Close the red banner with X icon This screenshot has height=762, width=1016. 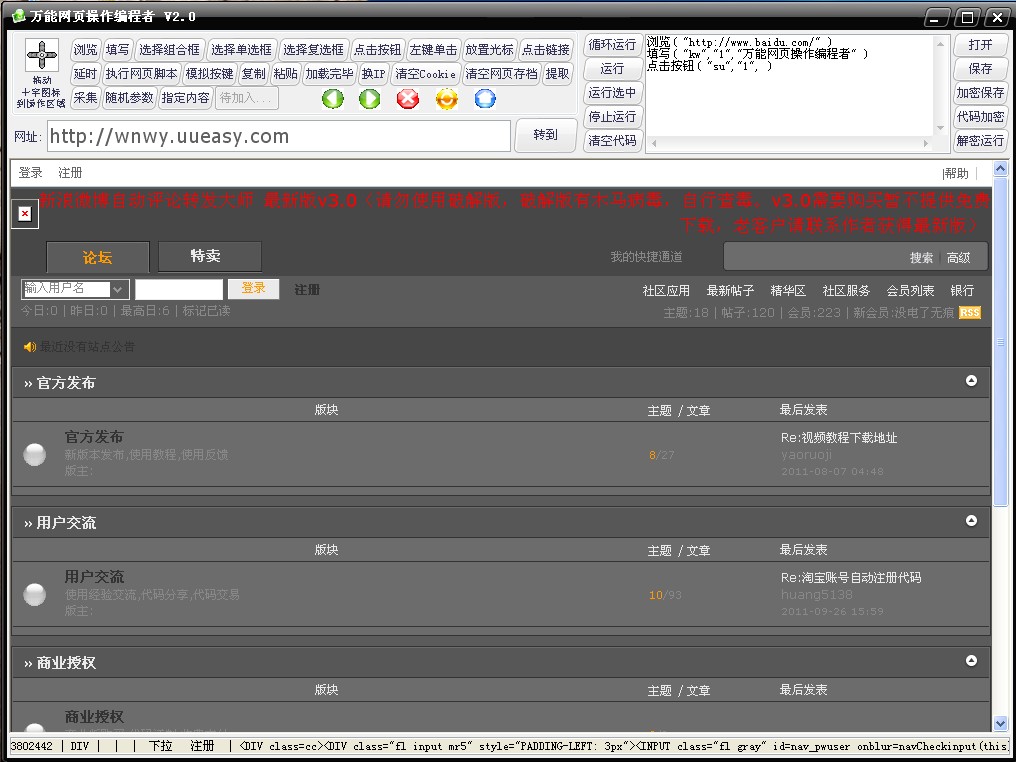25,214
